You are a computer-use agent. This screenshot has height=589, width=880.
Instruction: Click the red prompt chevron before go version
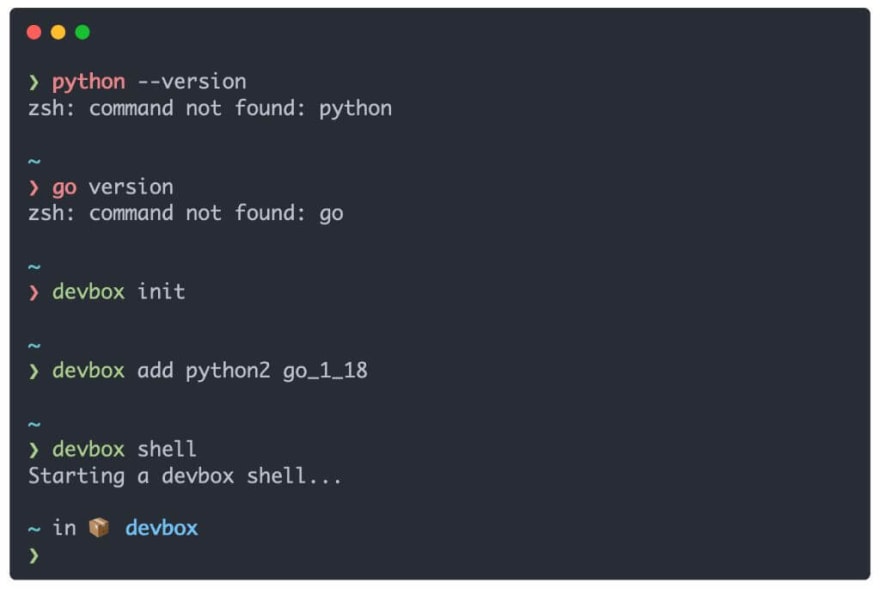(34, 188)
